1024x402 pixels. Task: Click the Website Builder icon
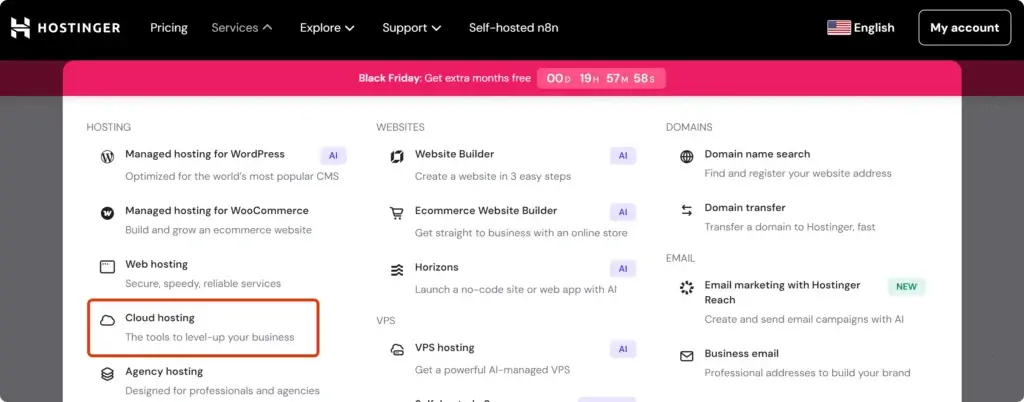pos(397,157)
